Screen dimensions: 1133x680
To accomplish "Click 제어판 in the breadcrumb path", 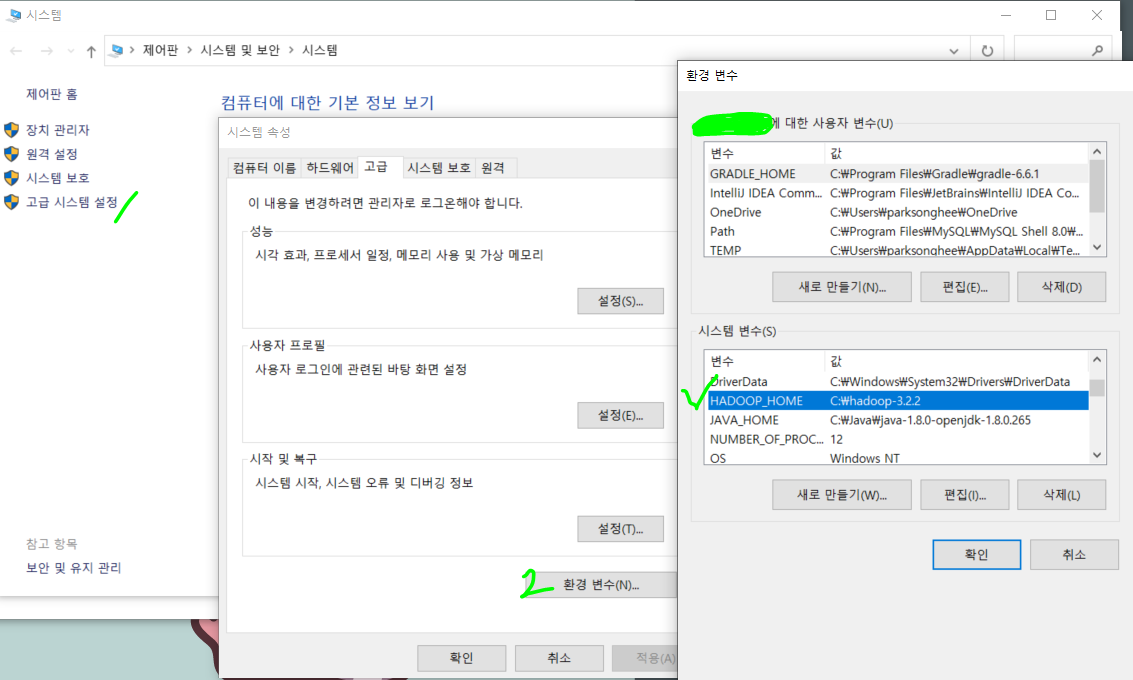I will click(160, 50).
